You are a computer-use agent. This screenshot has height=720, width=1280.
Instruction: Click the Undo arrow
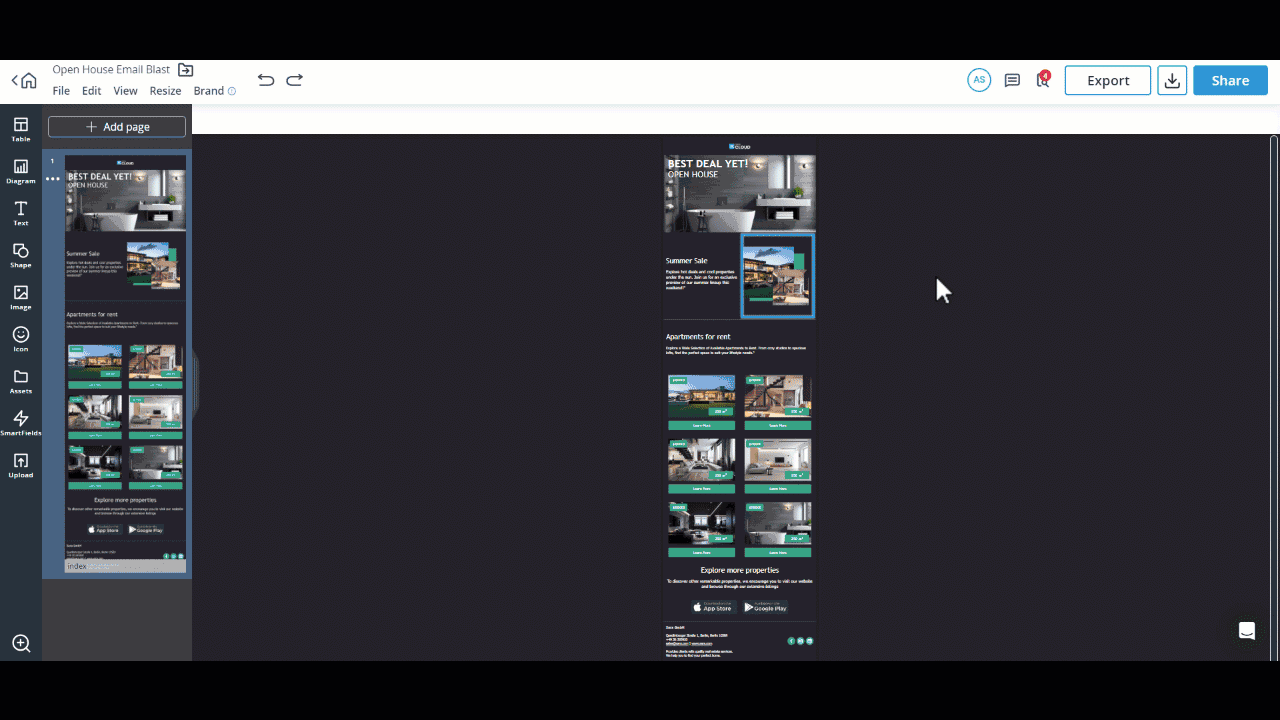pyautogui.click(x=265, y=80)
